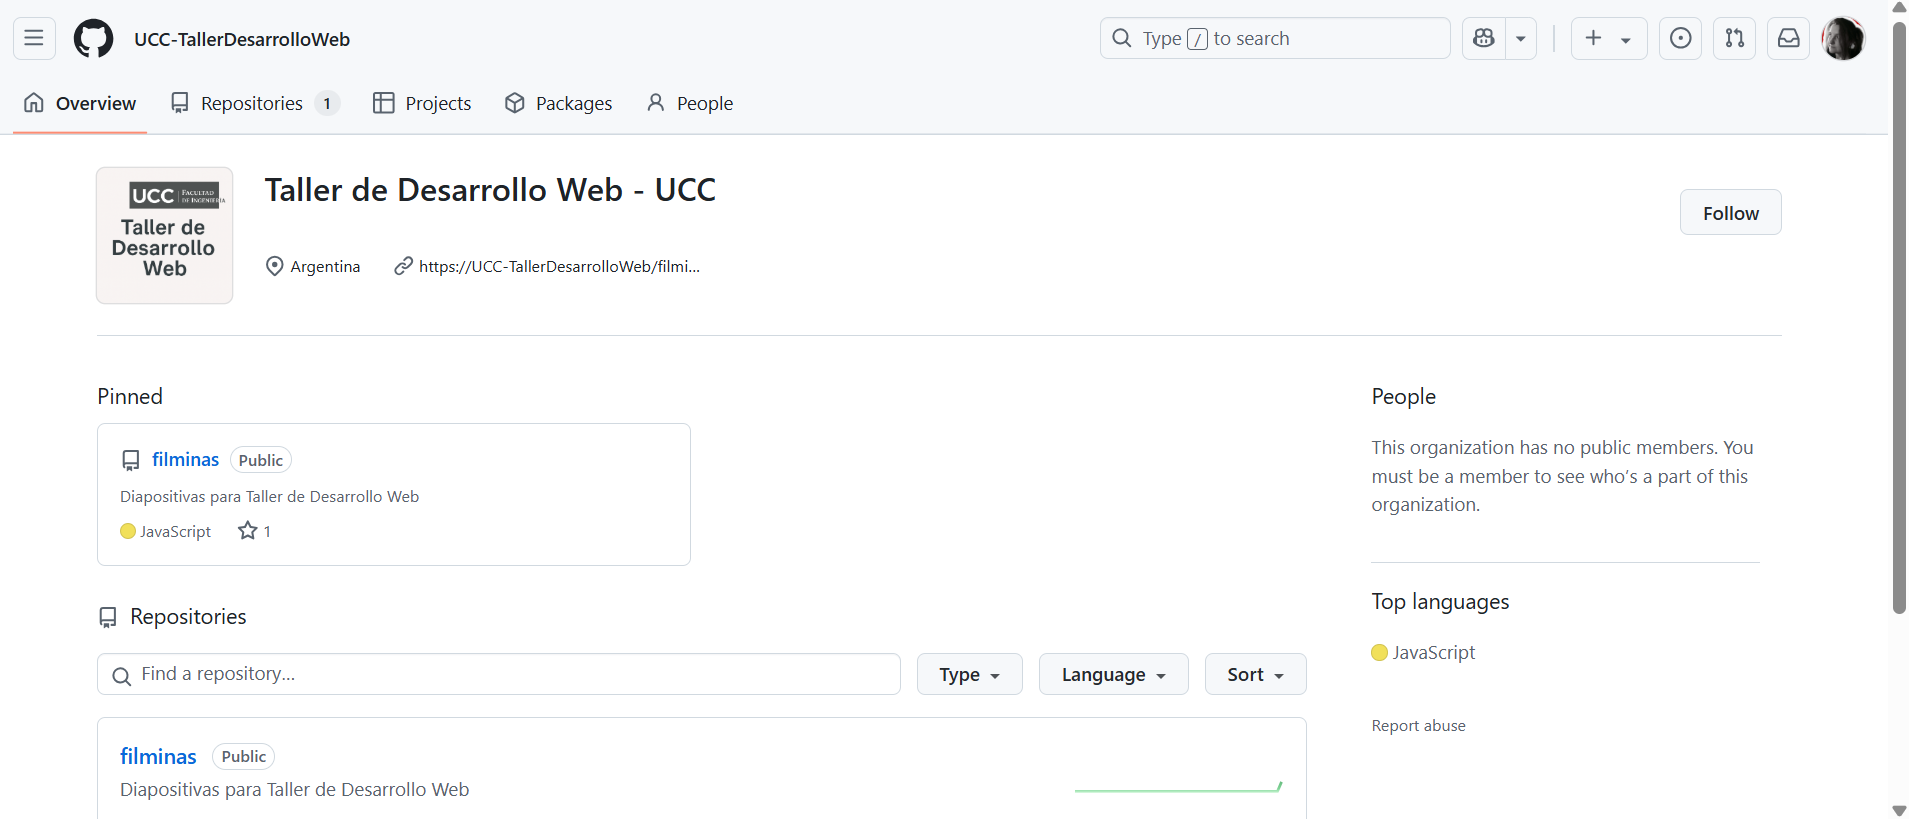Click the Public badge on pinned filminas
The image size is (1909, 819).
click(261, 460)
